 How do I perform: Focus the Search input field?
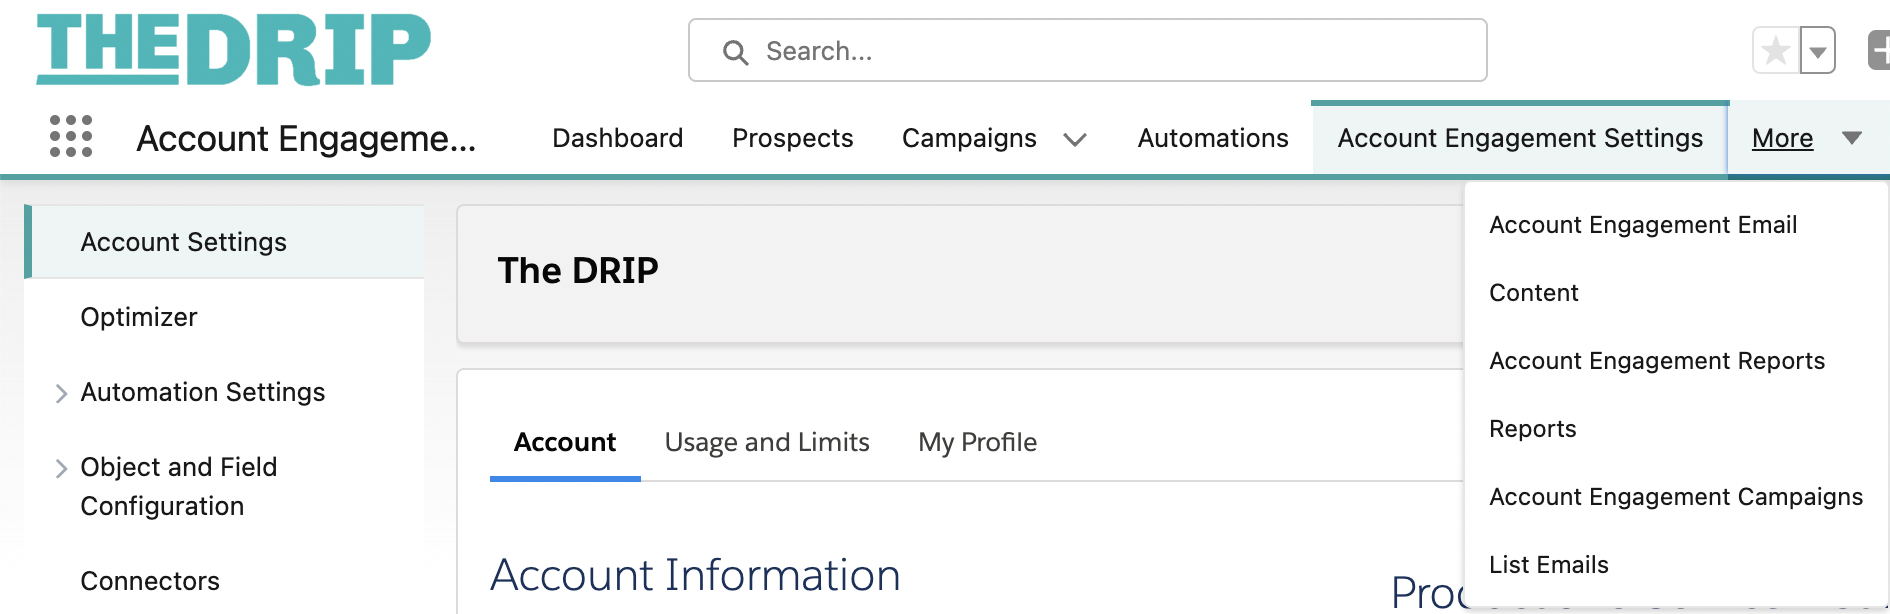click(x=1088, y=50)
